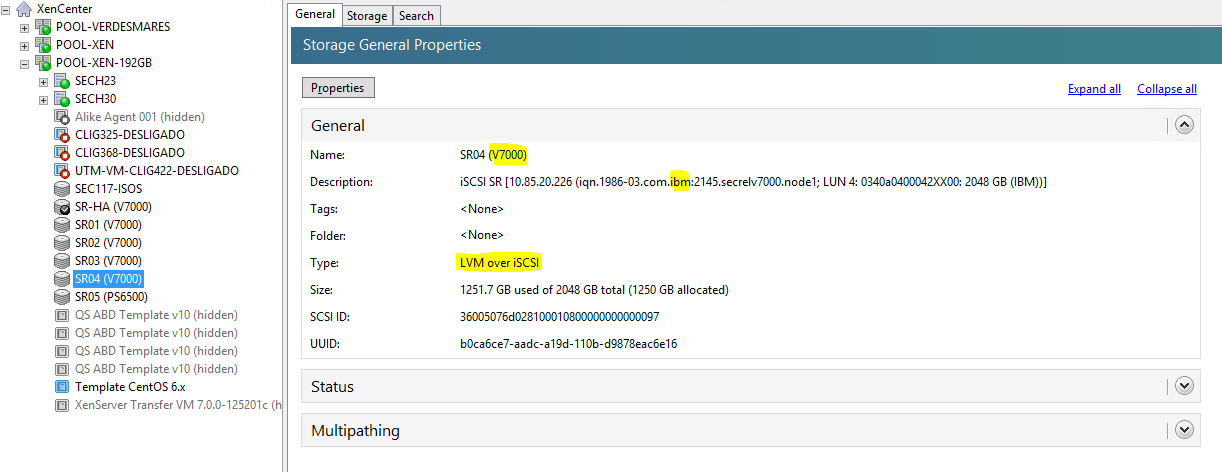Click the SCSI ID value 36005076d...
Screen dimensions: 1222x472
[x=559, y=317]
